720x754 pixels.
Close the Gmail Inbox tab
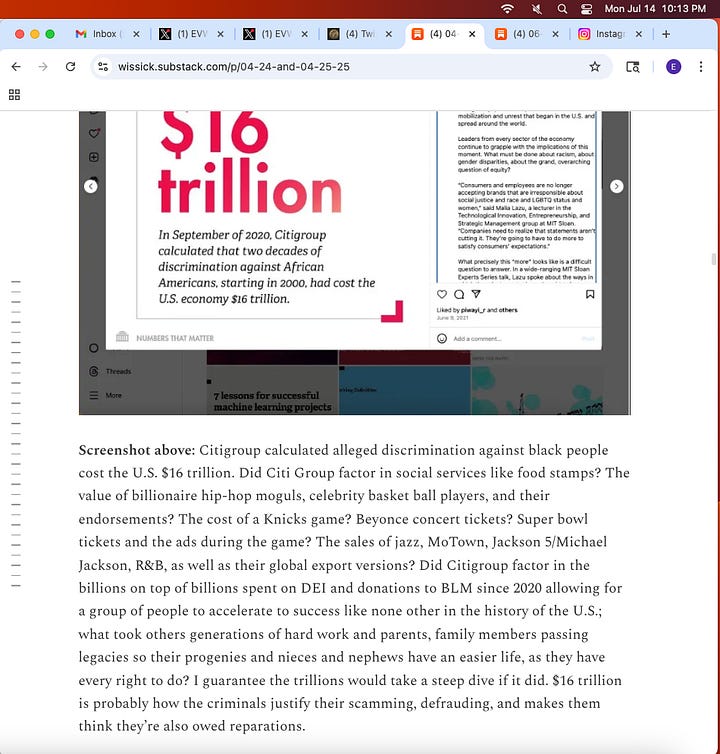pos(136,34)
